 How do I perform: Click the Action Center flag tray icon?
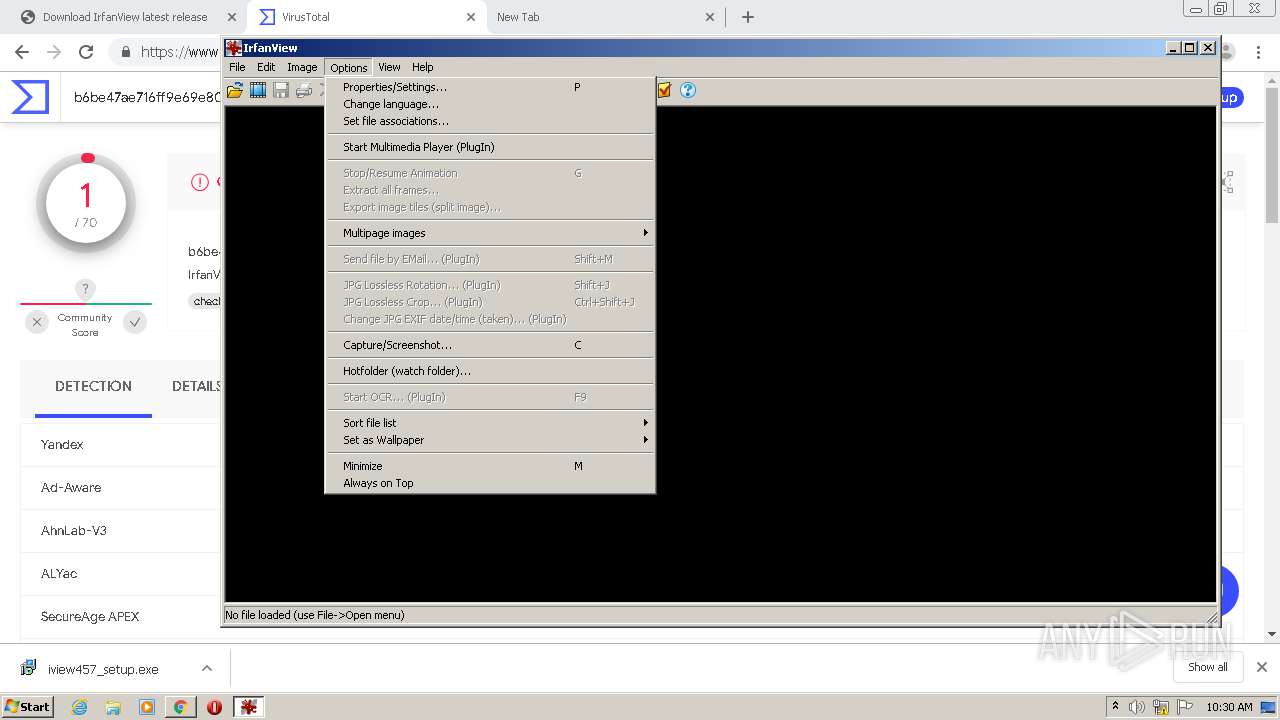coord(1185,707)
